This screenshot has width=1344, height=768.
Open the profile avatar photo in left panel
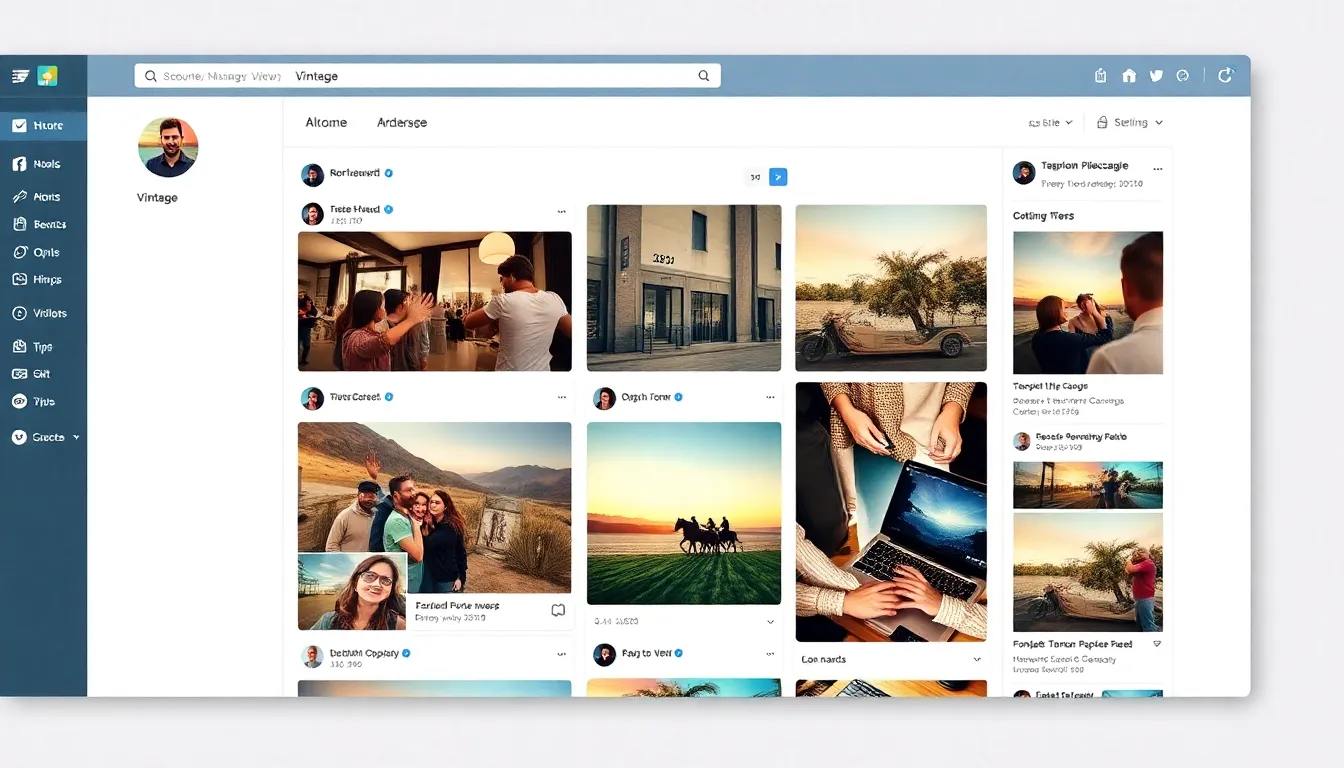pyautogui.click(x=168, y=147)
